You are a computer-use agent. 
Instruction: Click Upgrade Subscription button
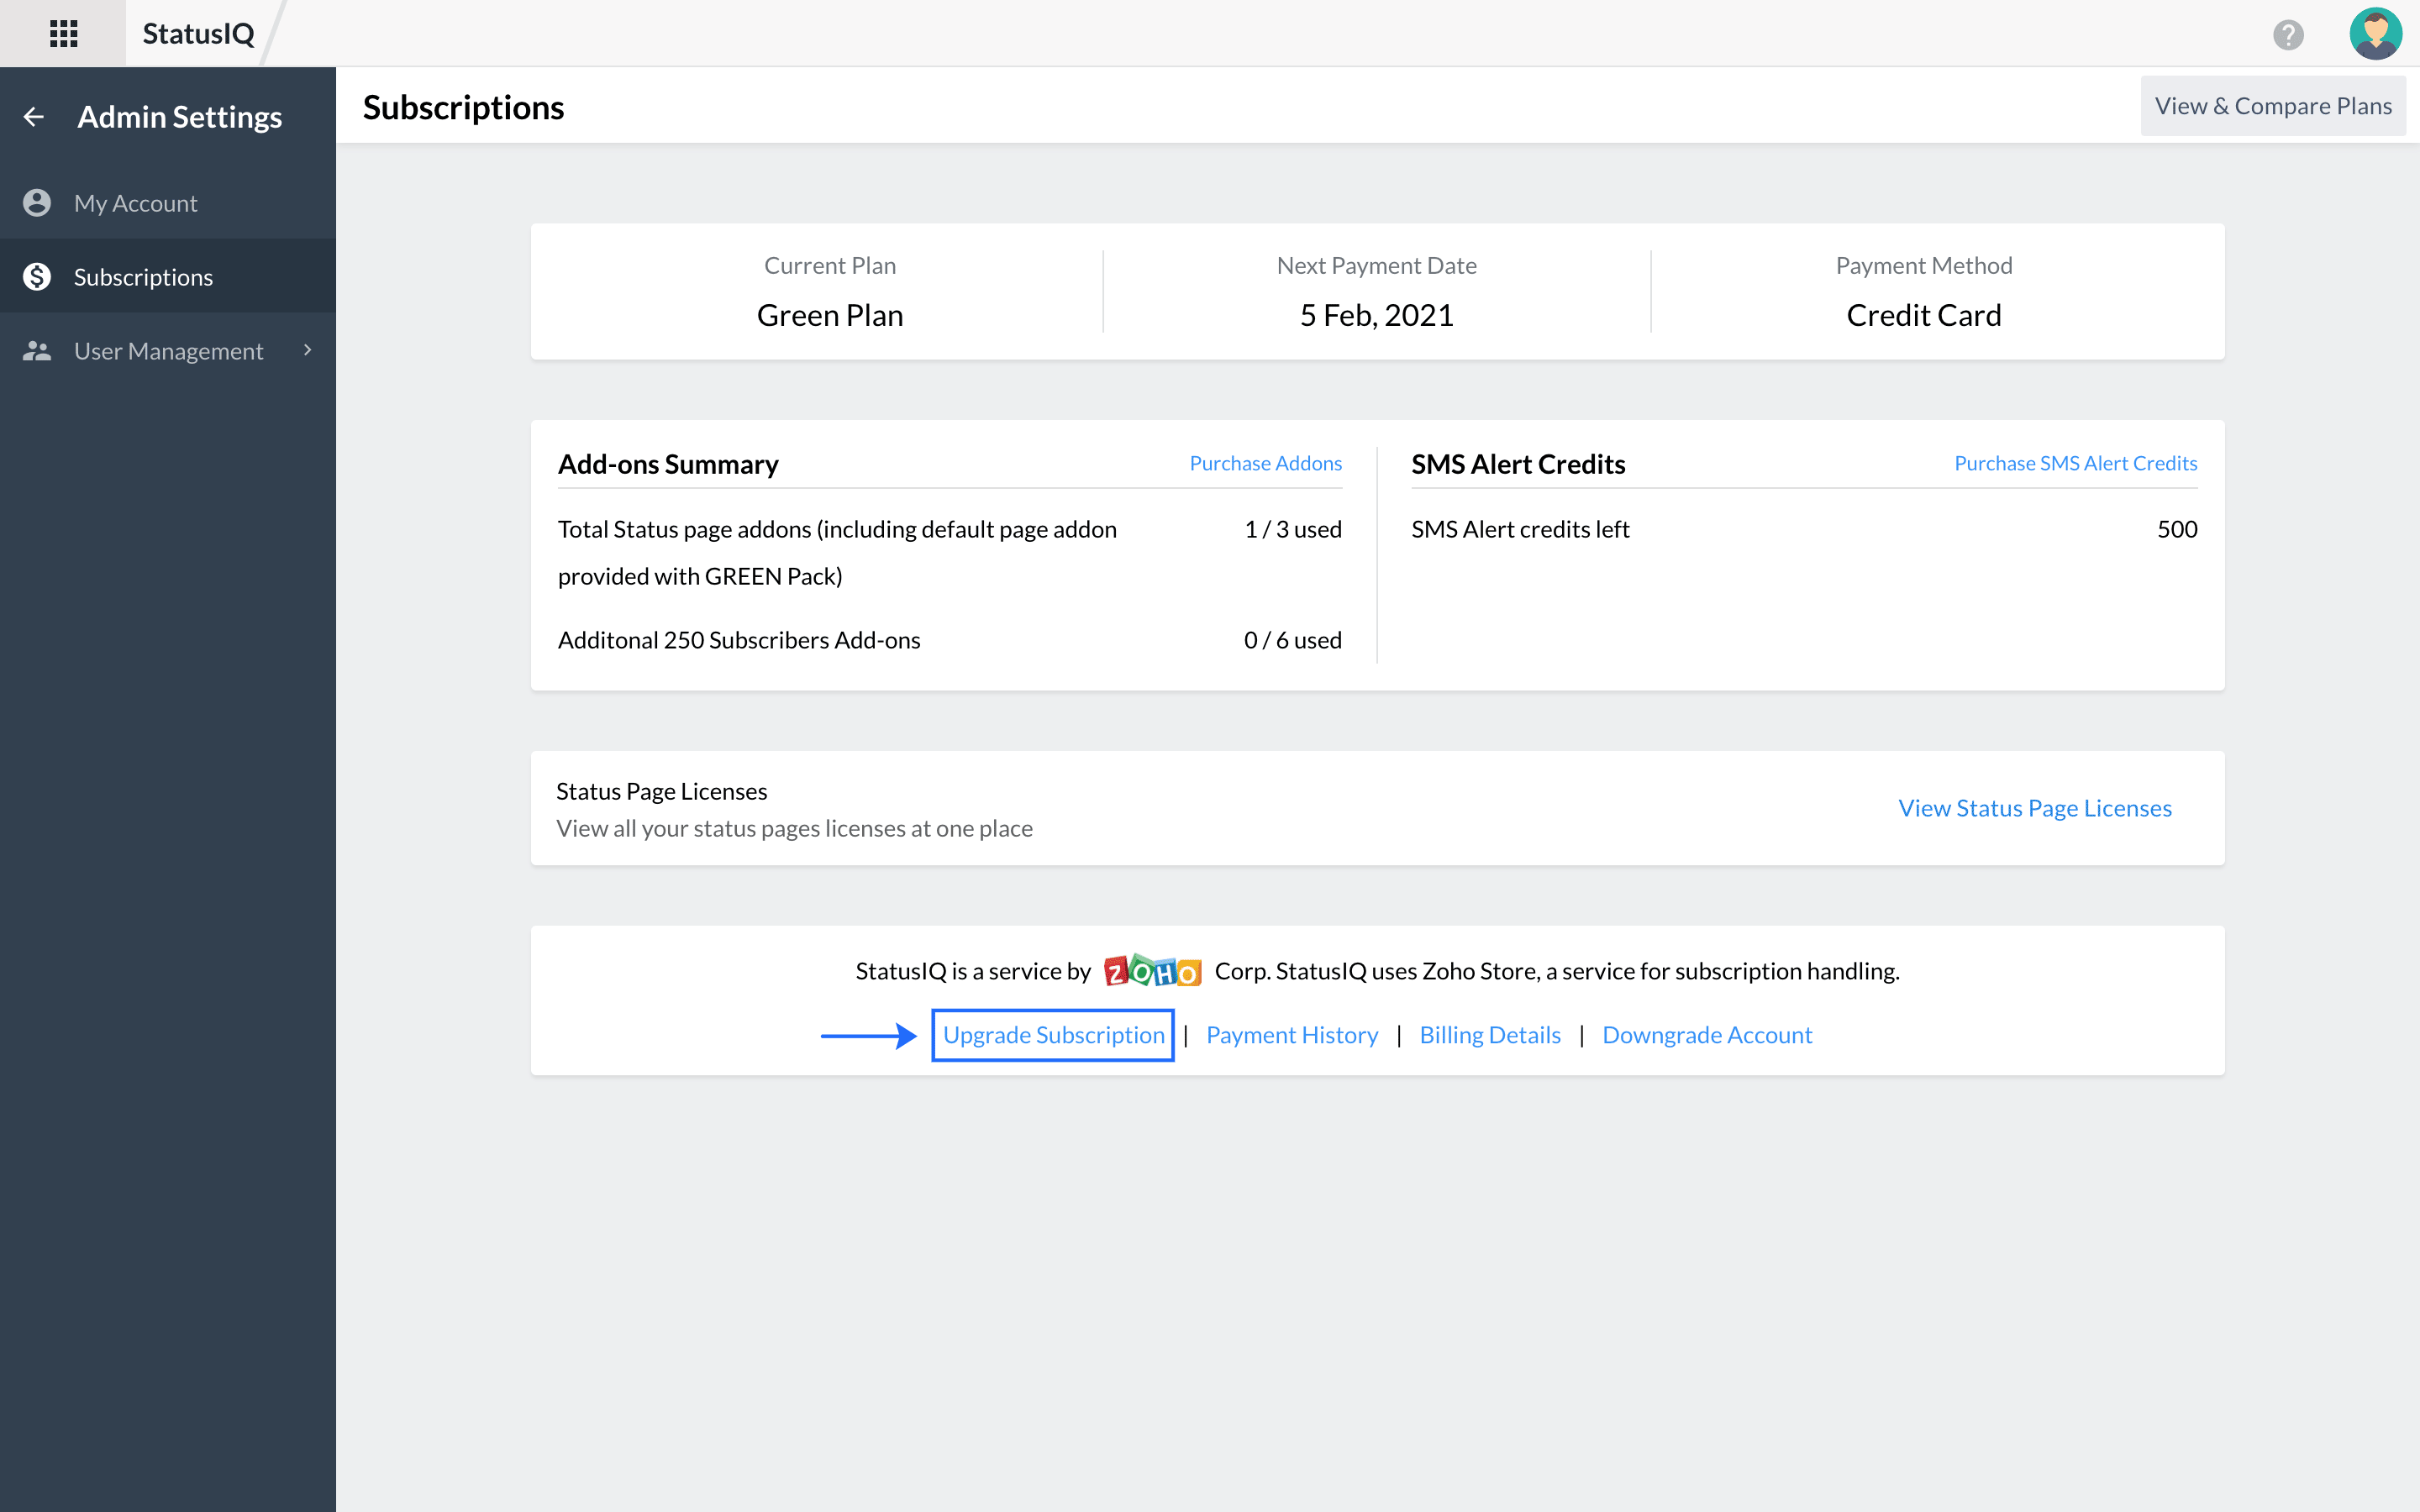pos(1052,1033)
